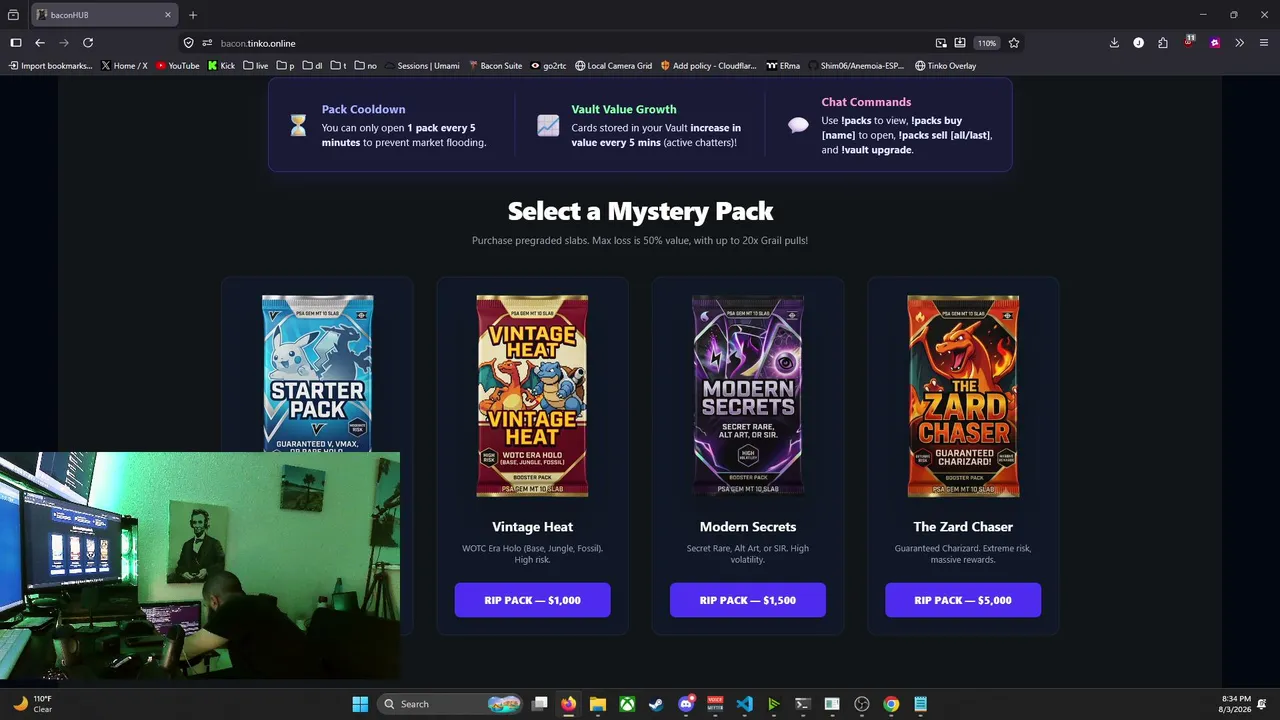Screen dimensions: 1280x720
Task: Select the baconHUB browser tab
Action: [x=104, y=15]
